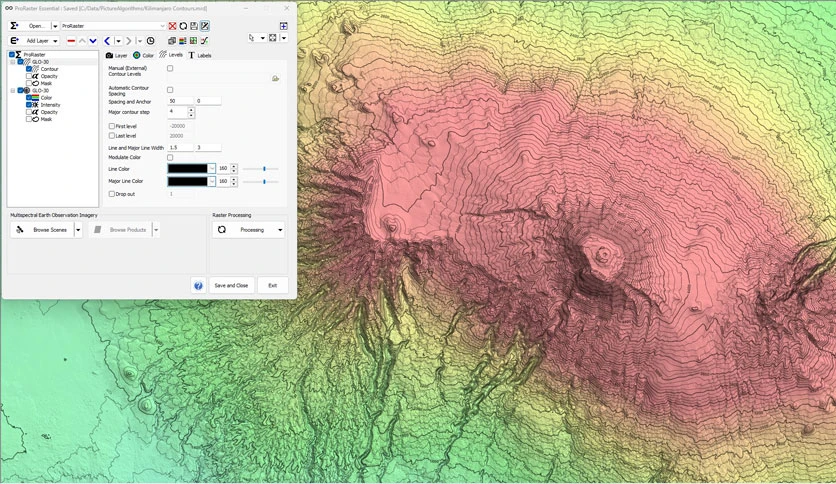Check the Modulate Color box

click(x=170, y=157)
